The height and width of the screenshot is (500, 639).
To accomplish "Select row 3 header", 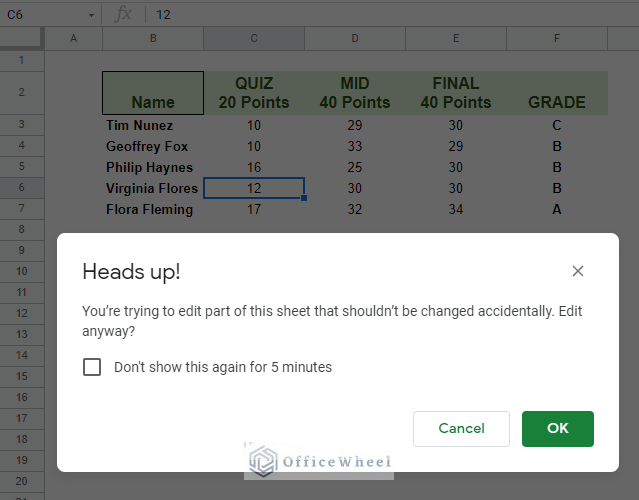I will click(22, 124).
